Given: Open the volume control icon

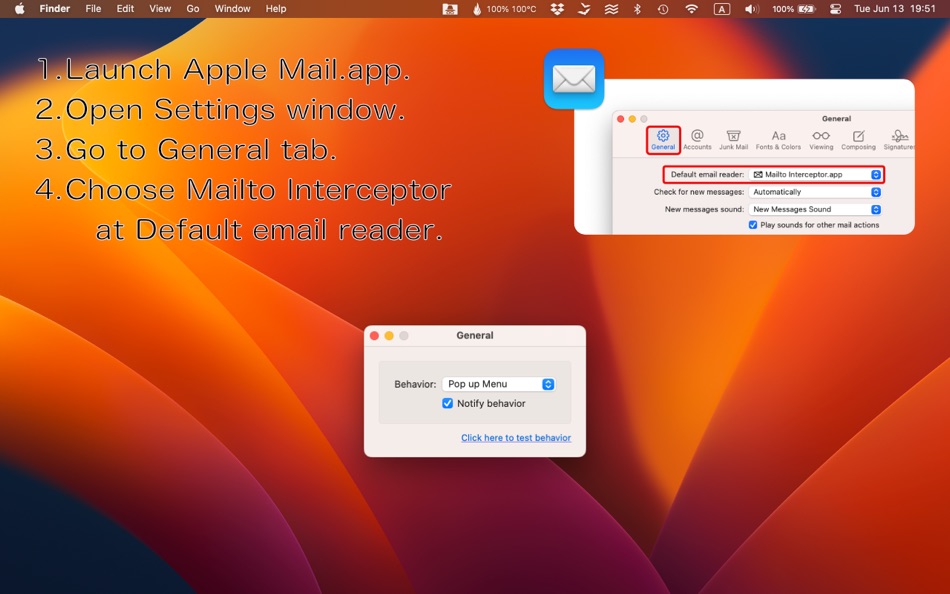Looking at the screenshot, I should tap(751, 8).
